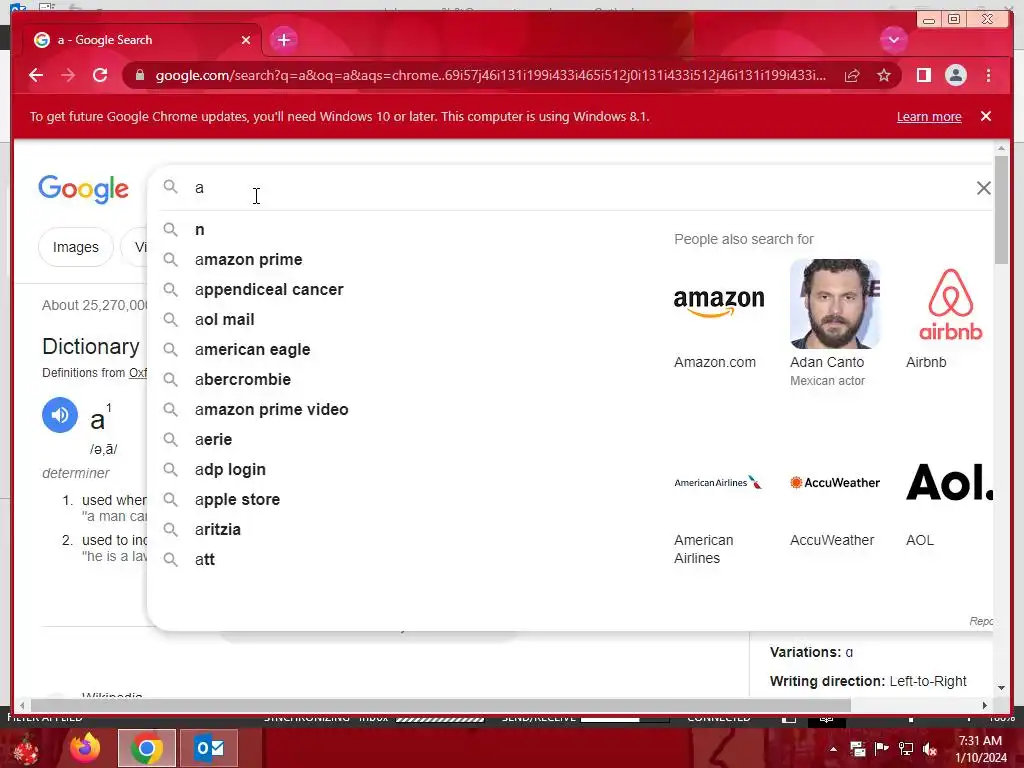Image resolution: width=1024 pixels, height=768 pixels.
Task: Click horizontal scrollbar right arrow
Action: pos(985,705)
